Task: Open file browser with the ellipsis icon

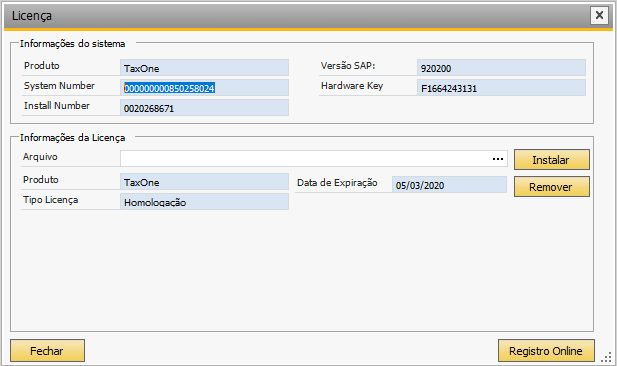Action: [x=498, y=159]
